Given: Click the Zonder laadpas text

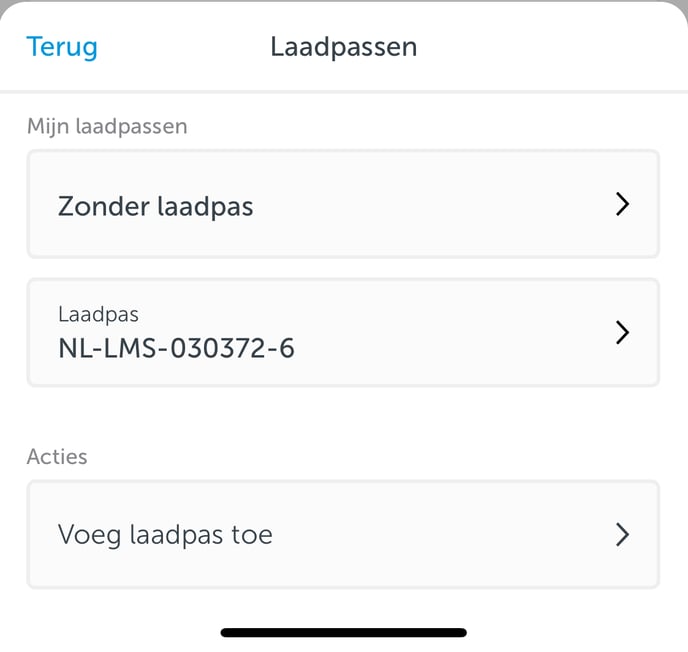Looking at the screenshot, I should tap(155, 206).
